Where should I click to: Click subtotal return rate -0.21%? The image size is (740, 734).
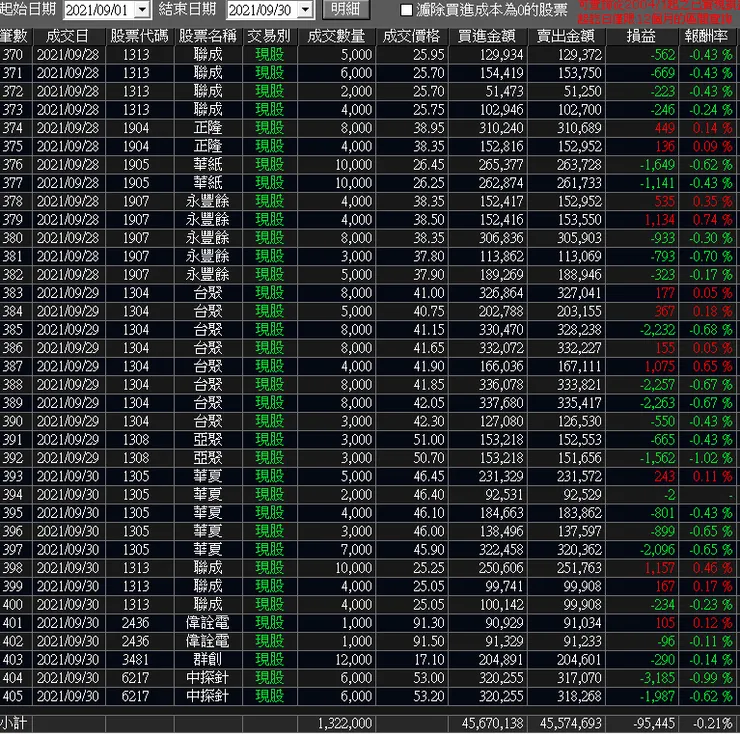point(713,724)
